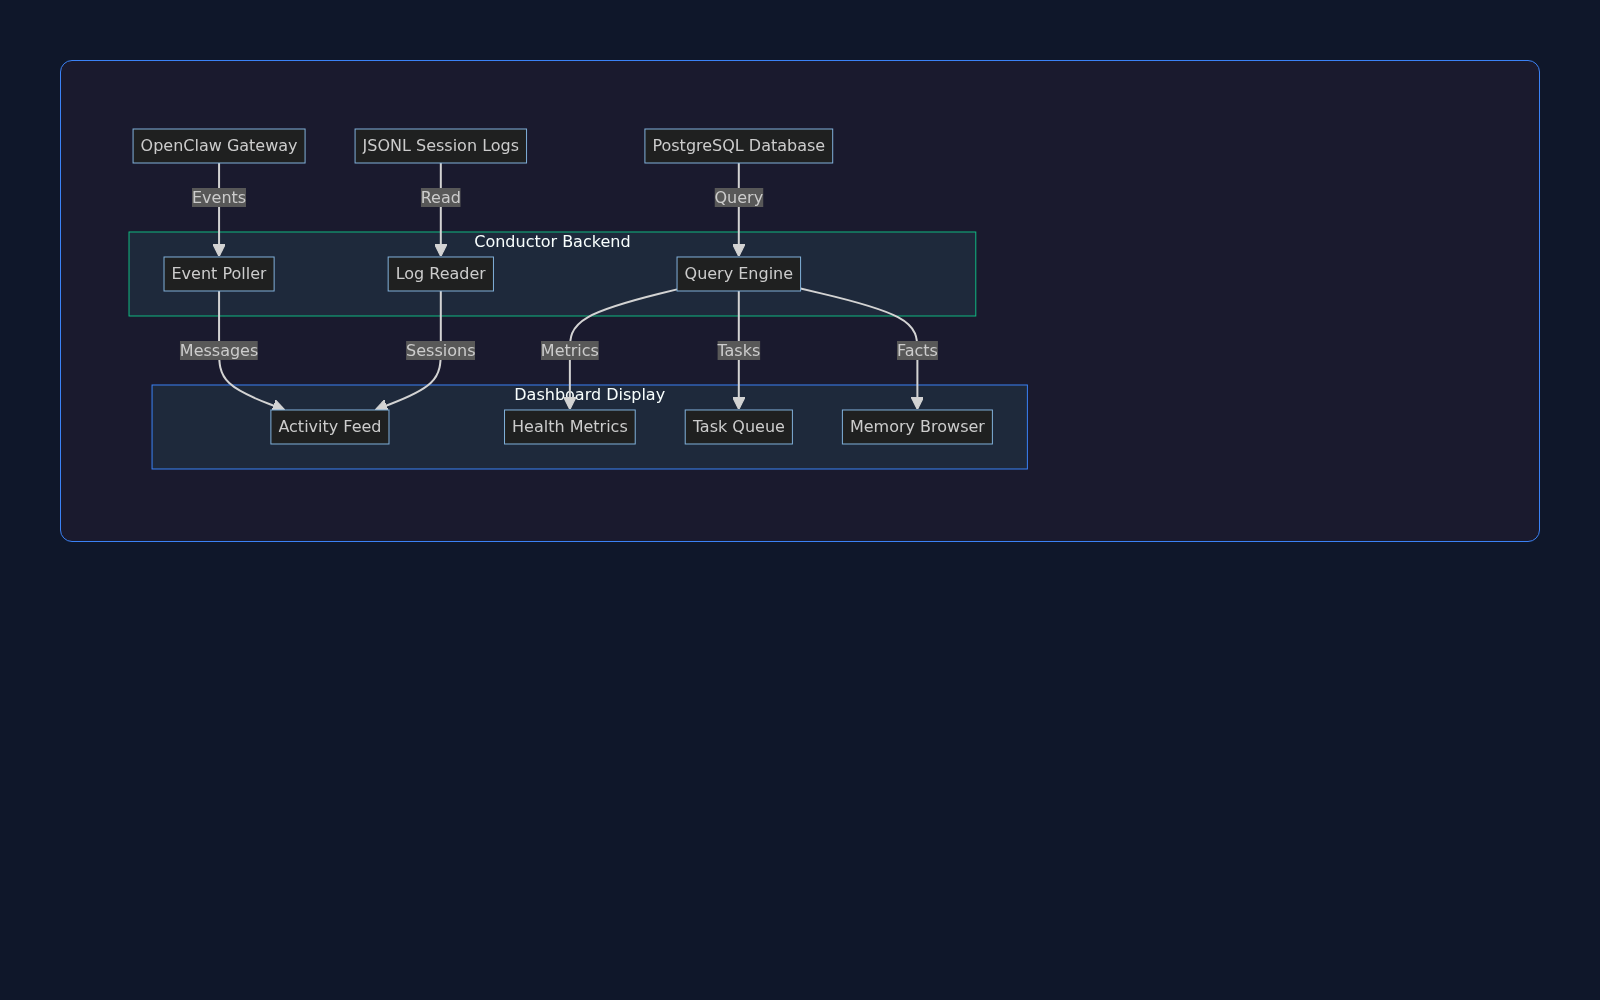Select the Metrics edge label
1600x1000 pixels.
click(x=569, y=351)
